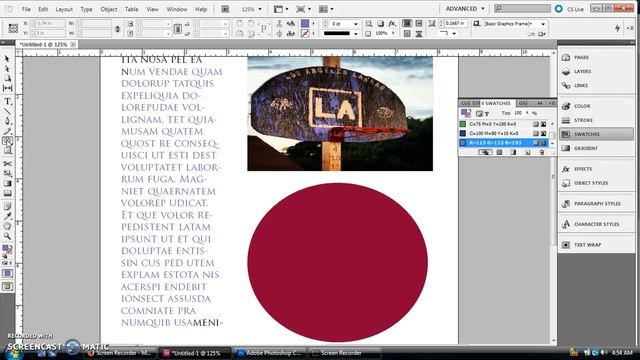Screen dimensions: 640x360
Task: Switch to the SWATCHES panel tab
Action: tap(498, 103)
